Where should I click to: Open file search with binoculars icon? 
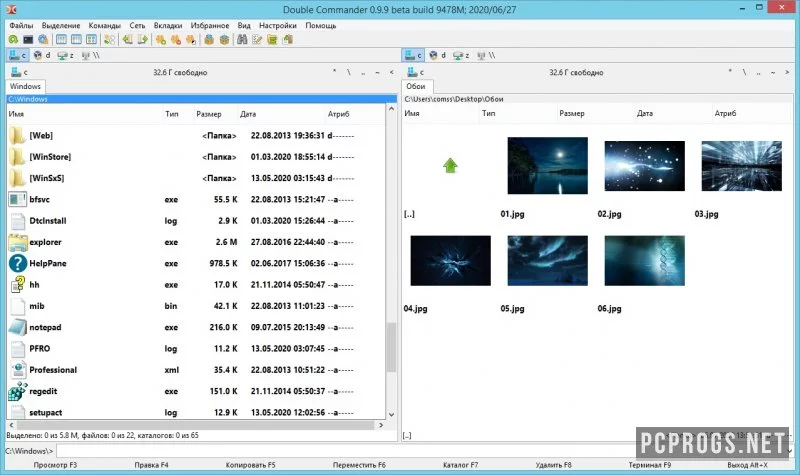[242, 39]
